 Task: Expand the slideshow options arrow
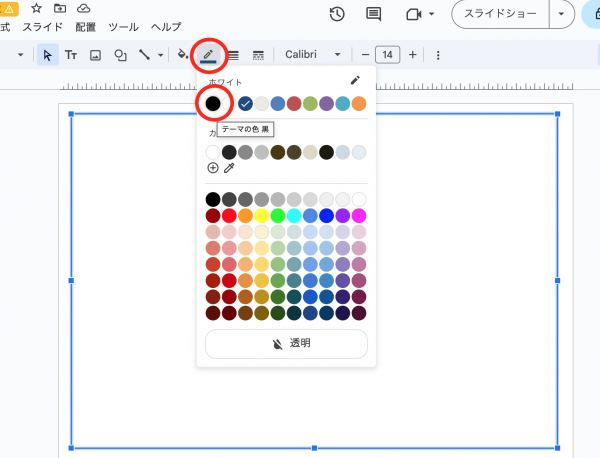[x=566, y=14]
